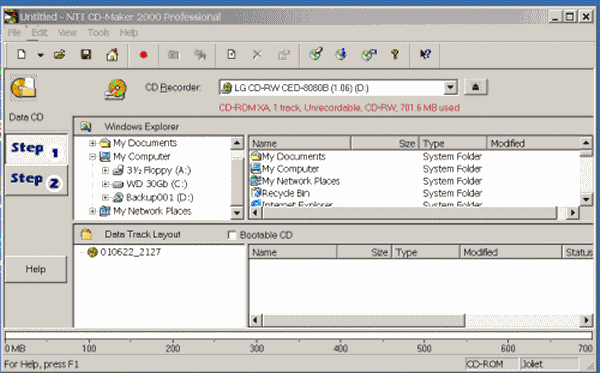The width and height of the screenshot is (600, 373).
Task: Click the Home house toolbar icon
Action: (112, 55)
